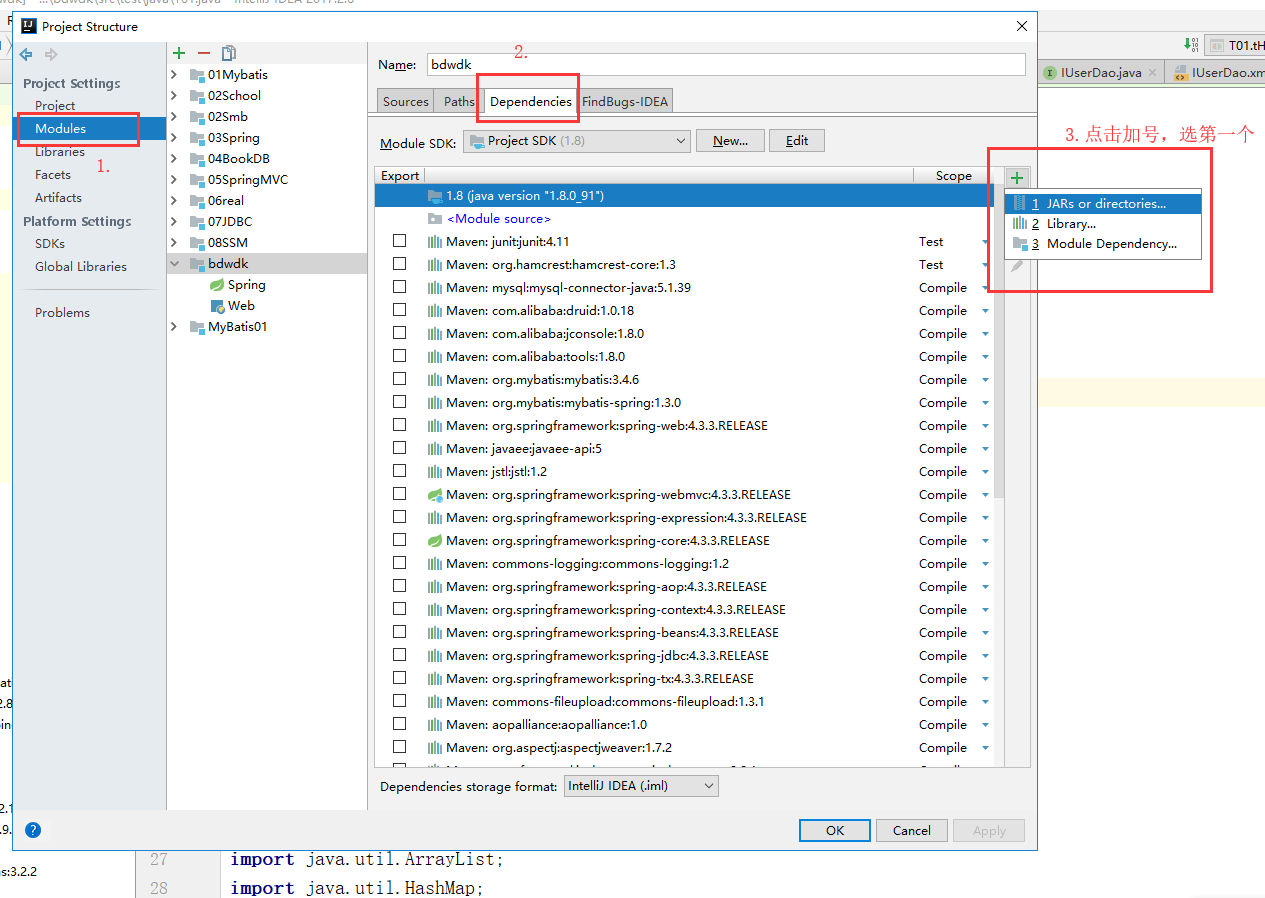Open Global Libraries in Platform Settings

point(81,267)
